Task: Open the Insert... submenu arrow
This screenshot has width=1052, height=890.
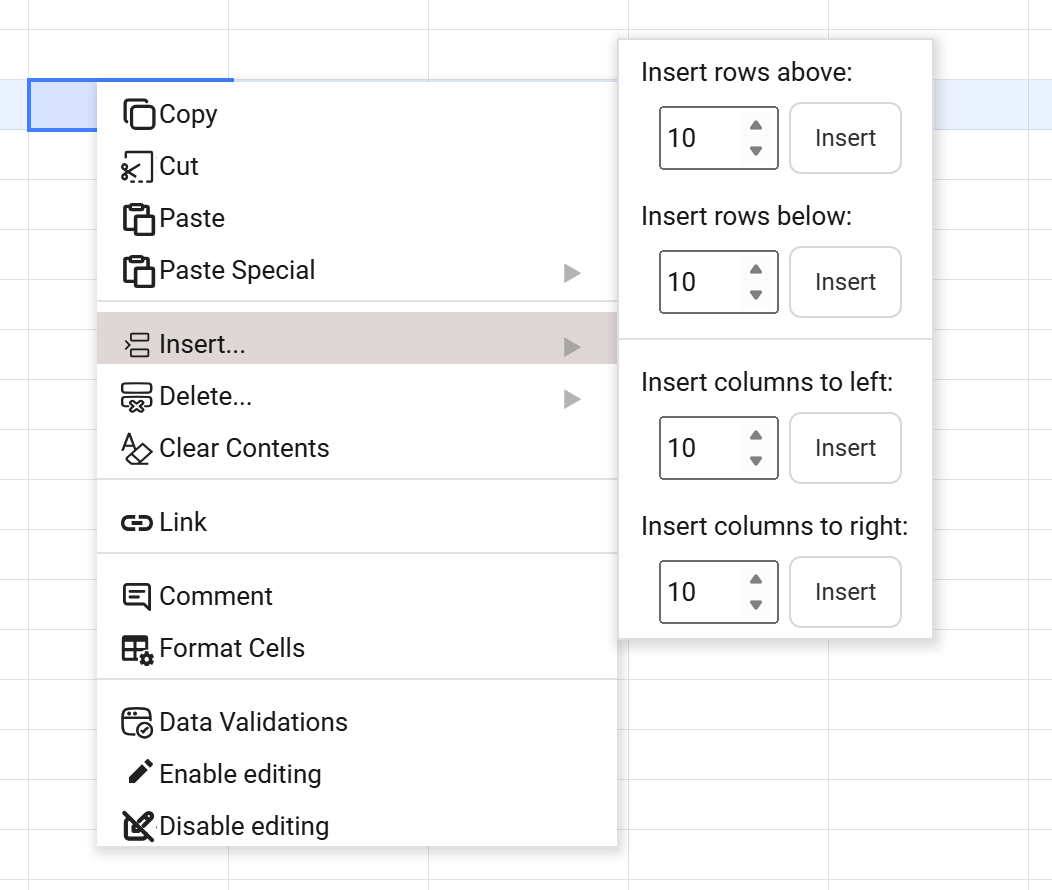Action: 572,346
